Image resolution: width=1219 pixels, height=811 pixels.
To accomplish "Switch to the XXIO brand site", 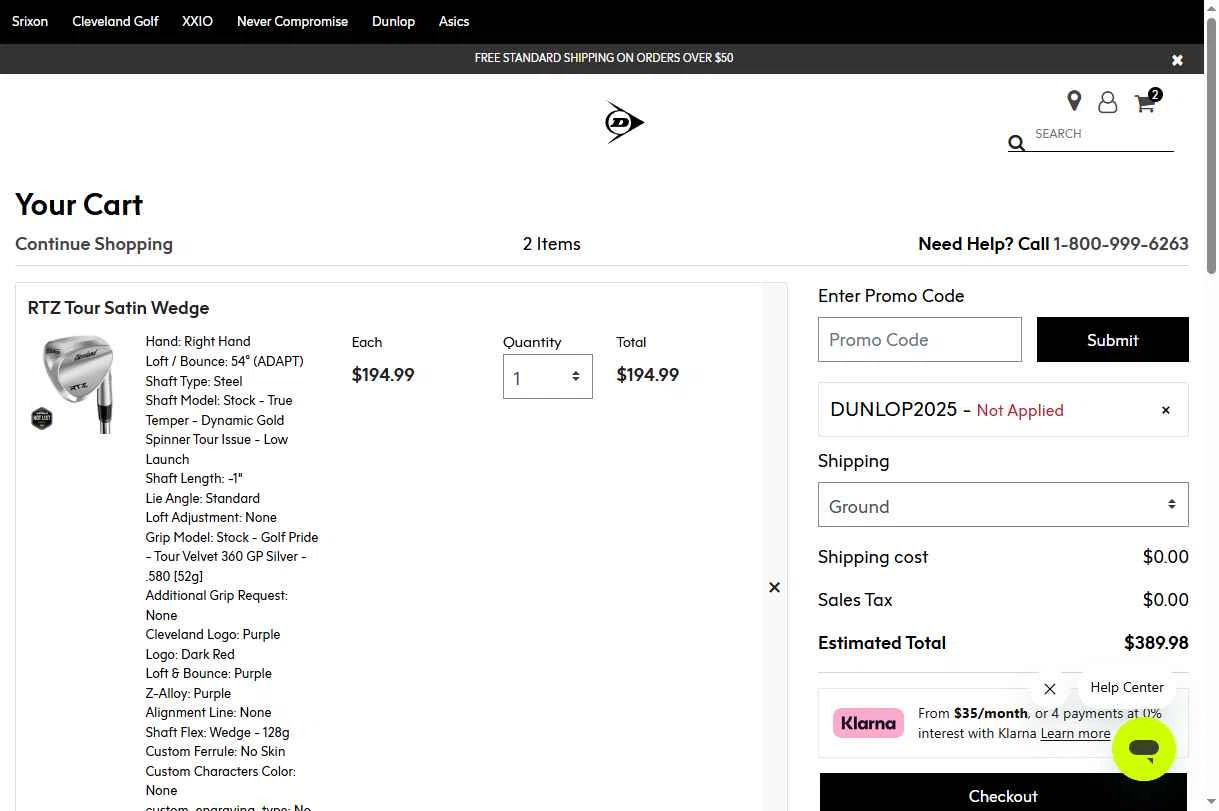I will click(x=197, y=21).
